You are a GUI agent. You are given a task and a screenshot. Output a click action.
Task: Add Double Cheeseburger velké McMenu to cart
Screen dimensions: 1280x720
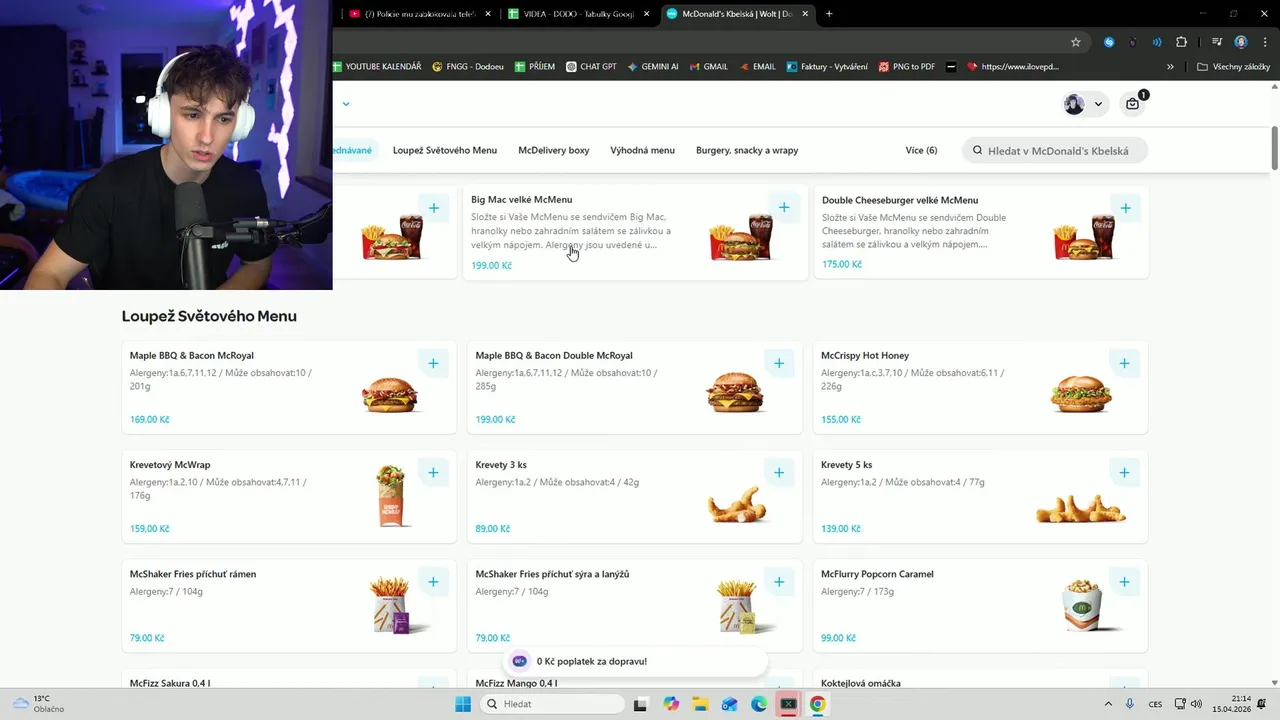(x=1125, y=208)
